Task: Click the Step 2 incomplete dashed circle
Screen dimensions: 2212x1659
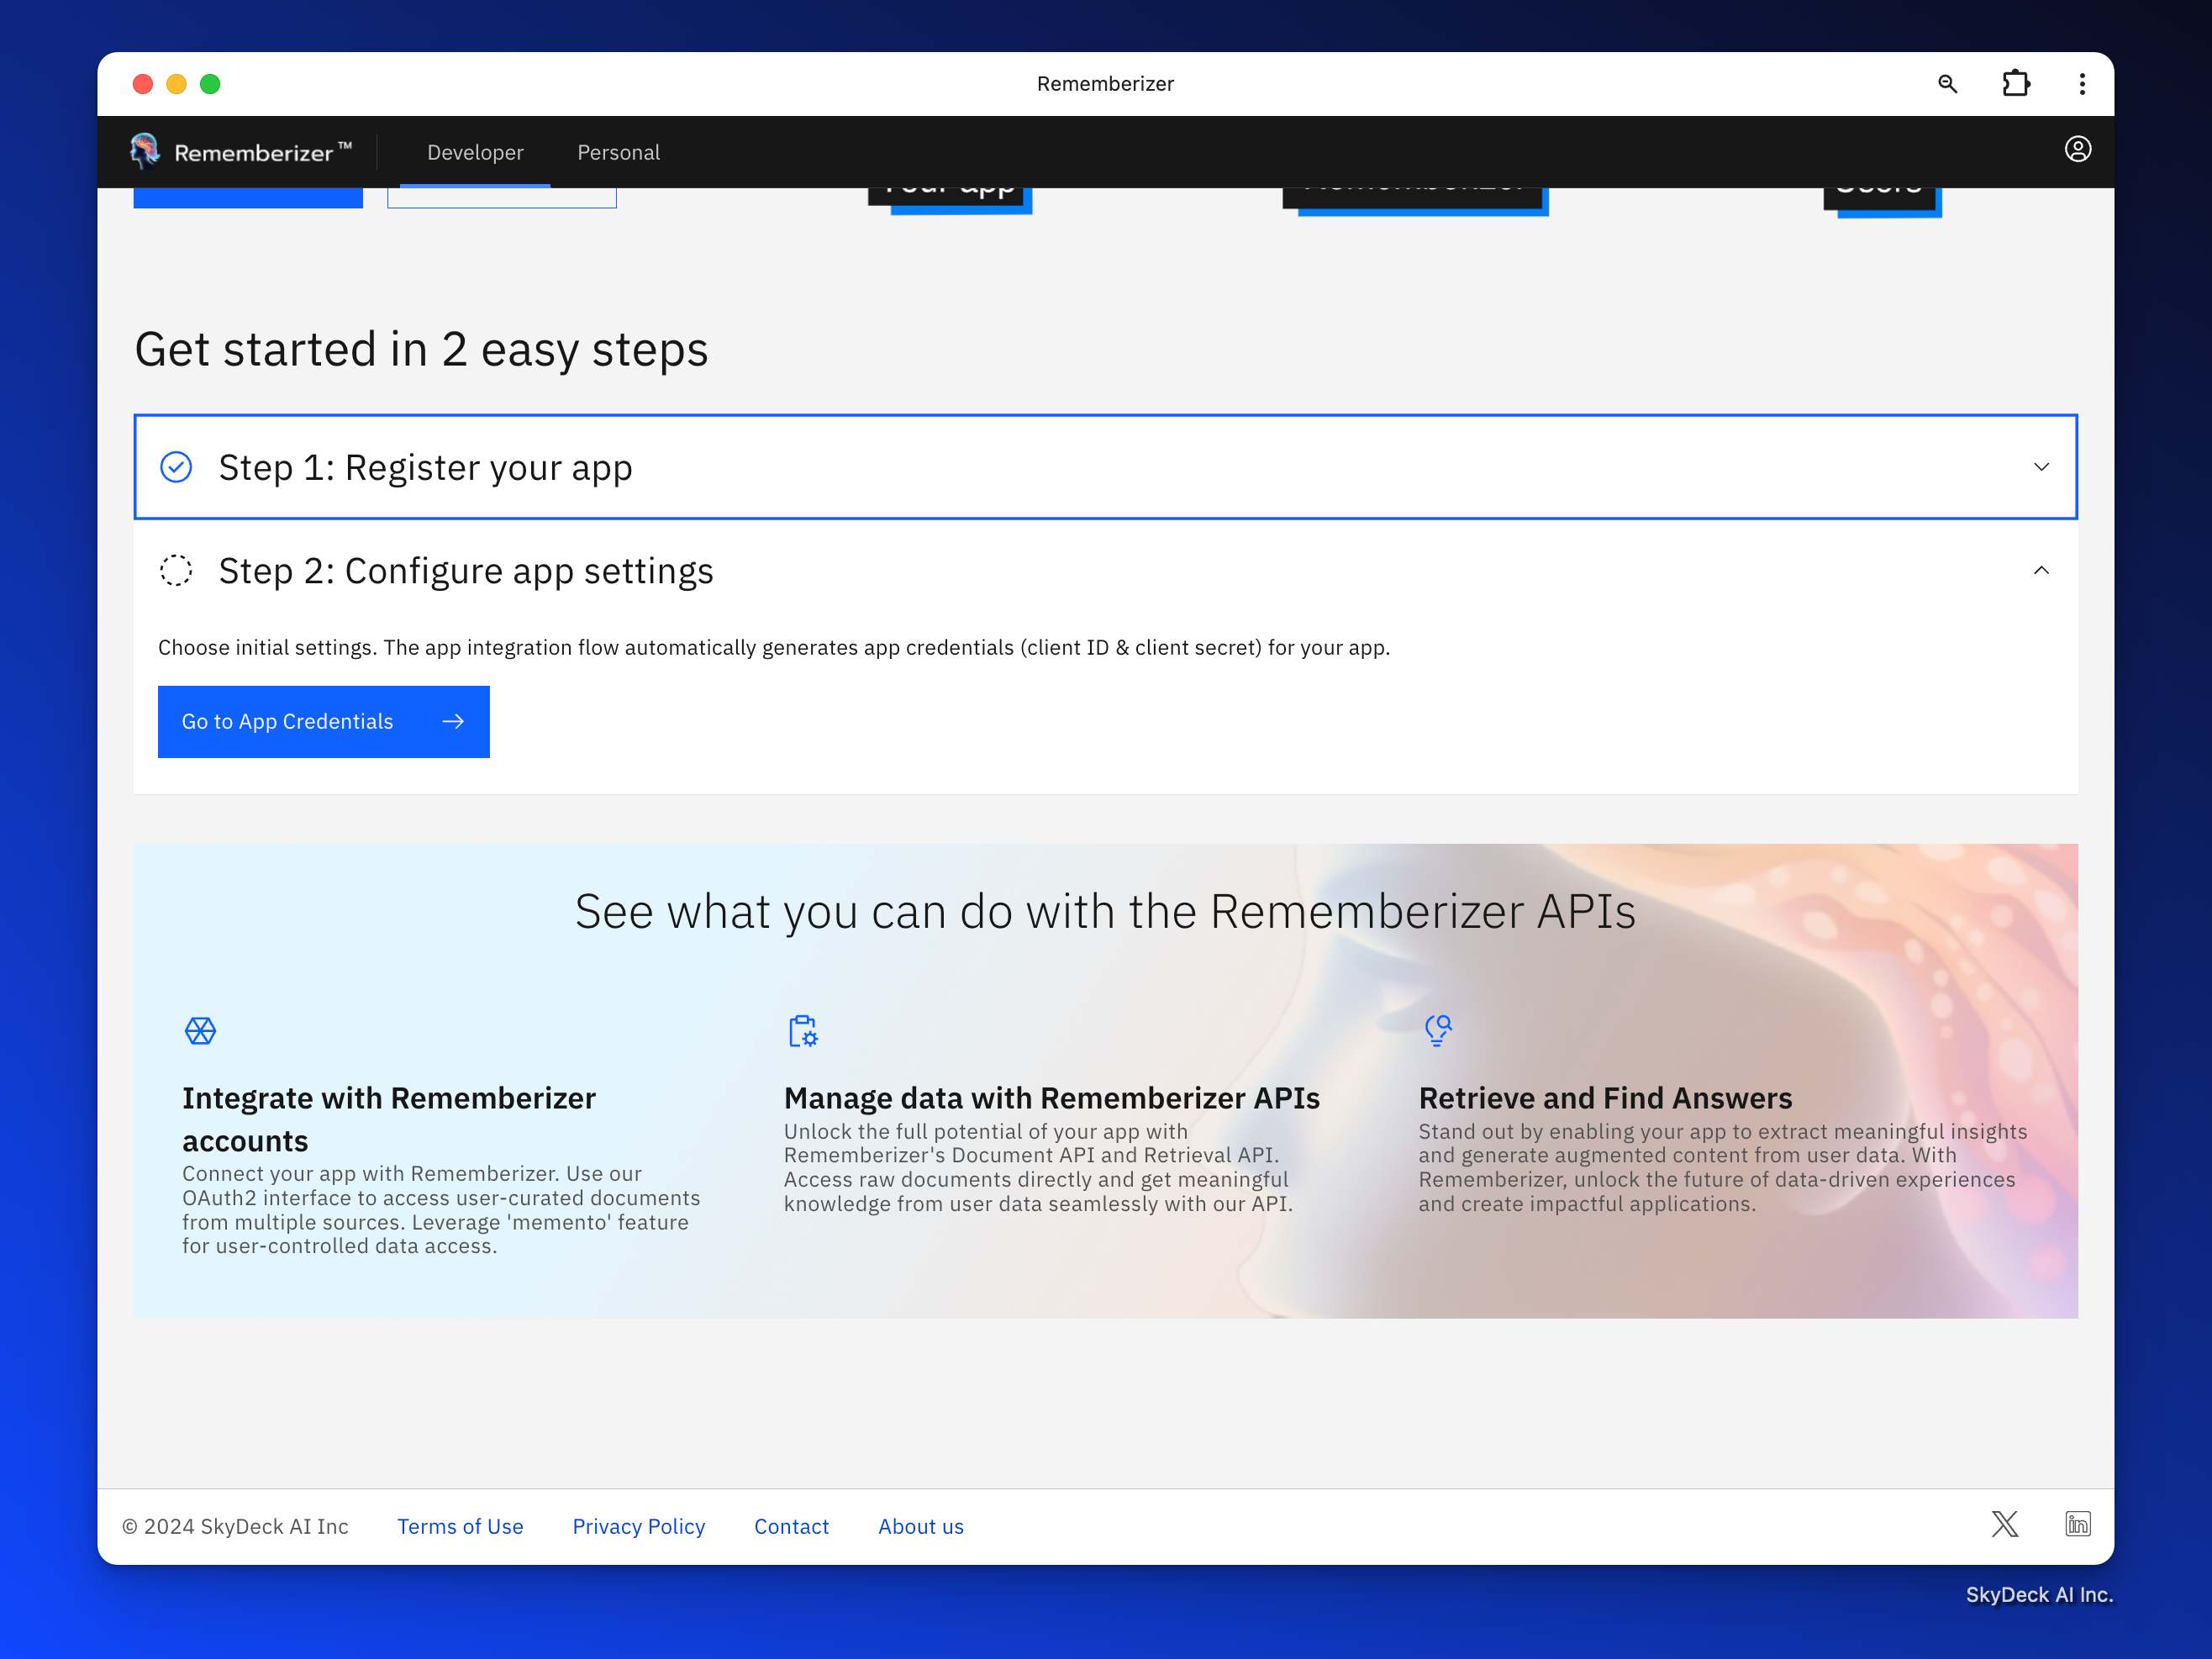Action: tap(176, 571)
